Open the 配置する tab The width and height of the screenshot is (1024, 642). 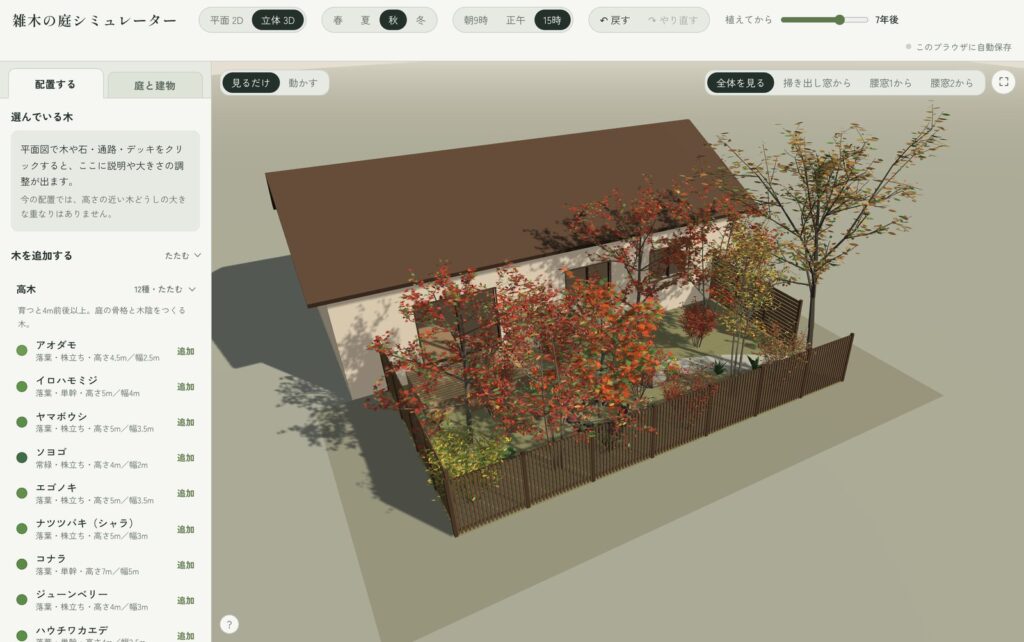(x=56, y=84)
